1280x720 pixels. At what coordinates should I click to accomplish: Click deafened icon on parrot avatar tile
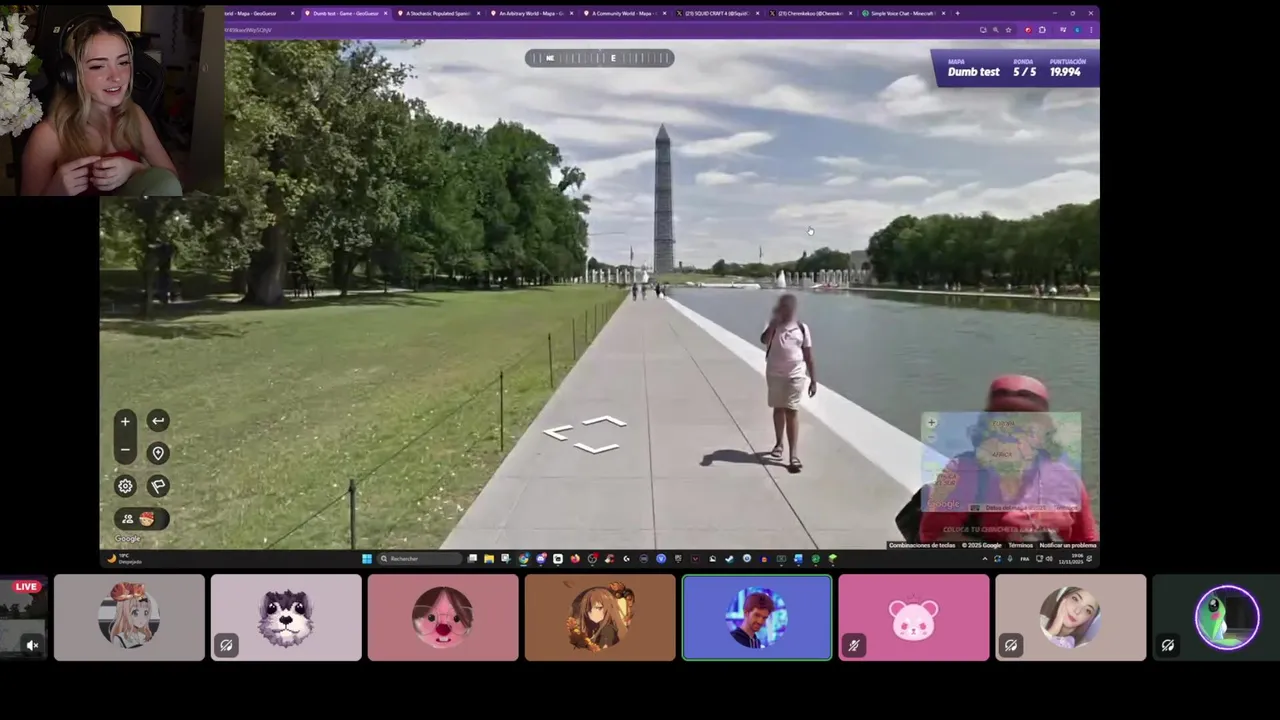[x=1168, y=645]
